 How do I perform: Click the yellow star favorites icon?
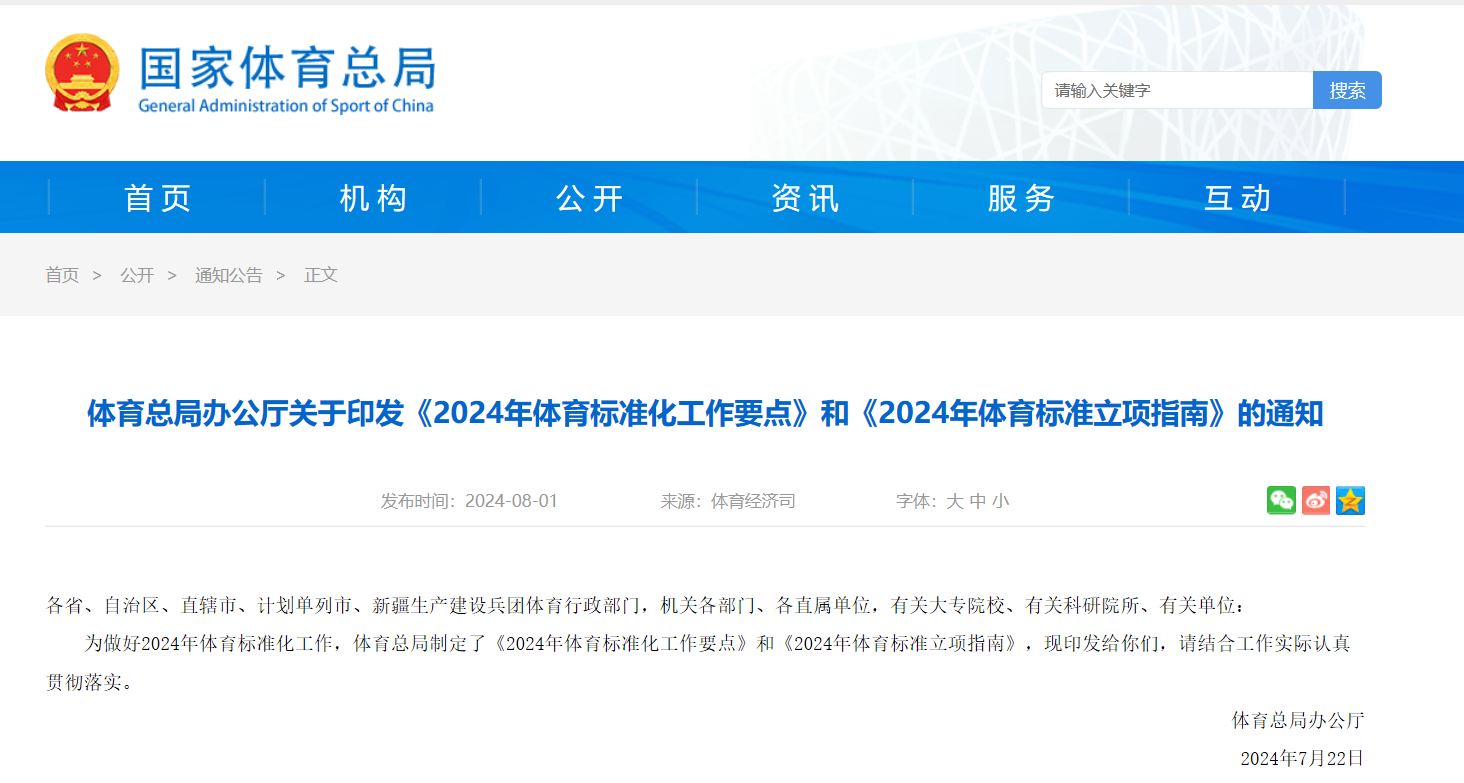coord(1350,501)
